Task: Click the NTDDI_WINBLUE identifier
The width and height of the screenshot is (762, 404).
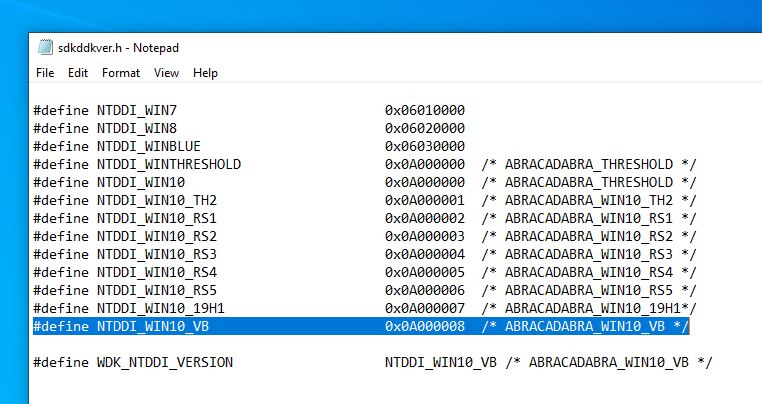Action: coord(149,146)
